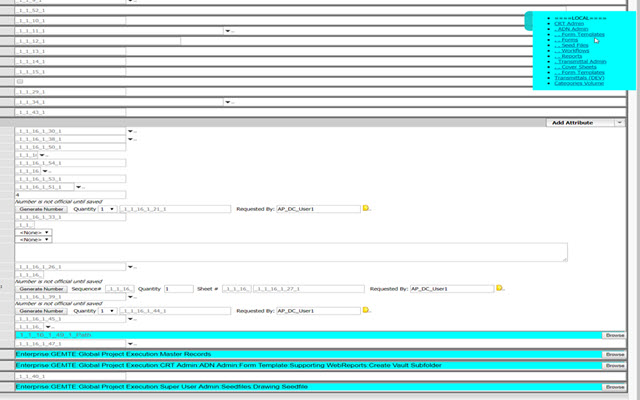Click Requested By field on Sheet # row
The width and height of the screenshot is (640, 400).
[452, 289]
